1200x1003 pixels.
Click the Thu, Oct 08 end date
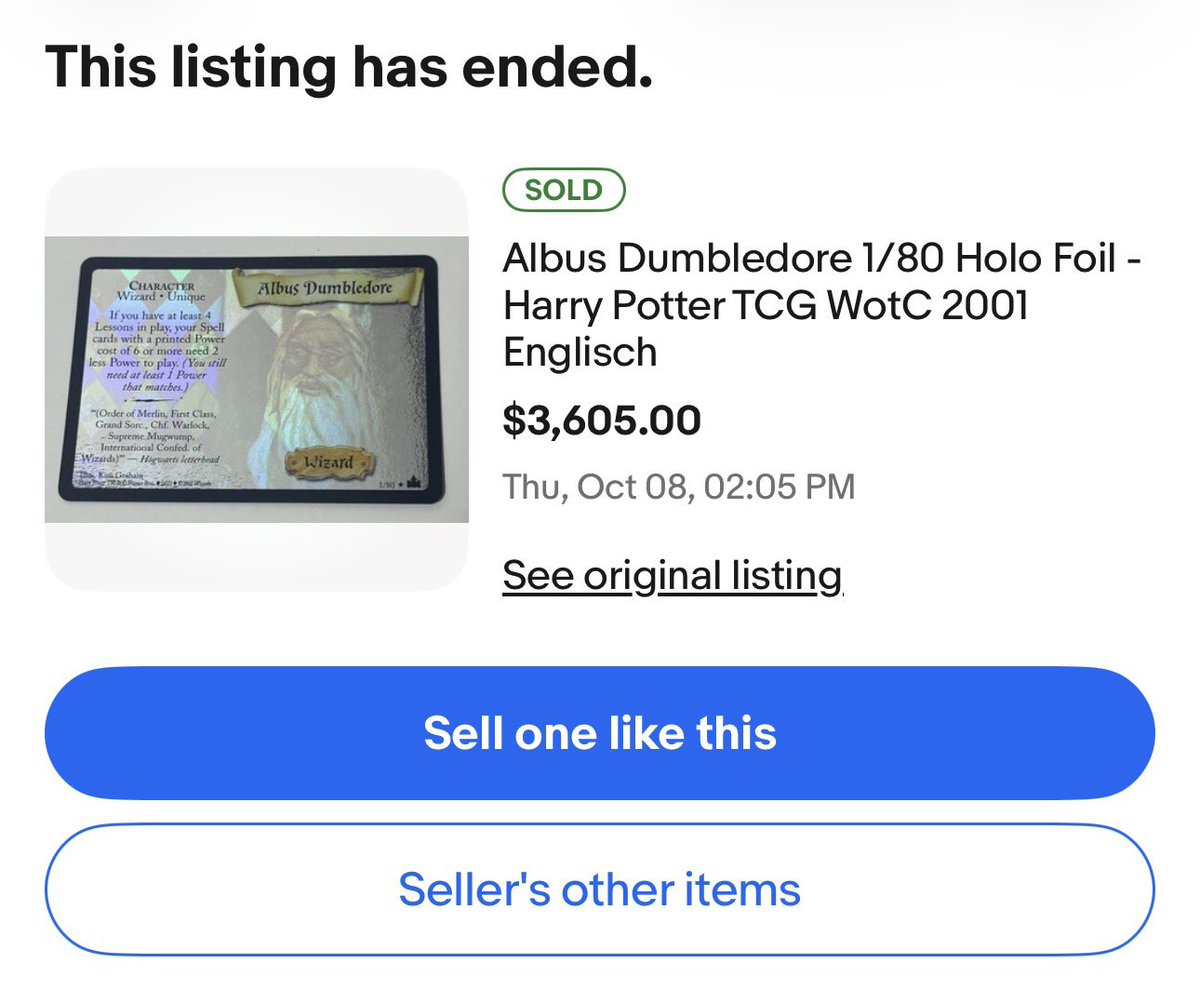[x=679, y=488]
